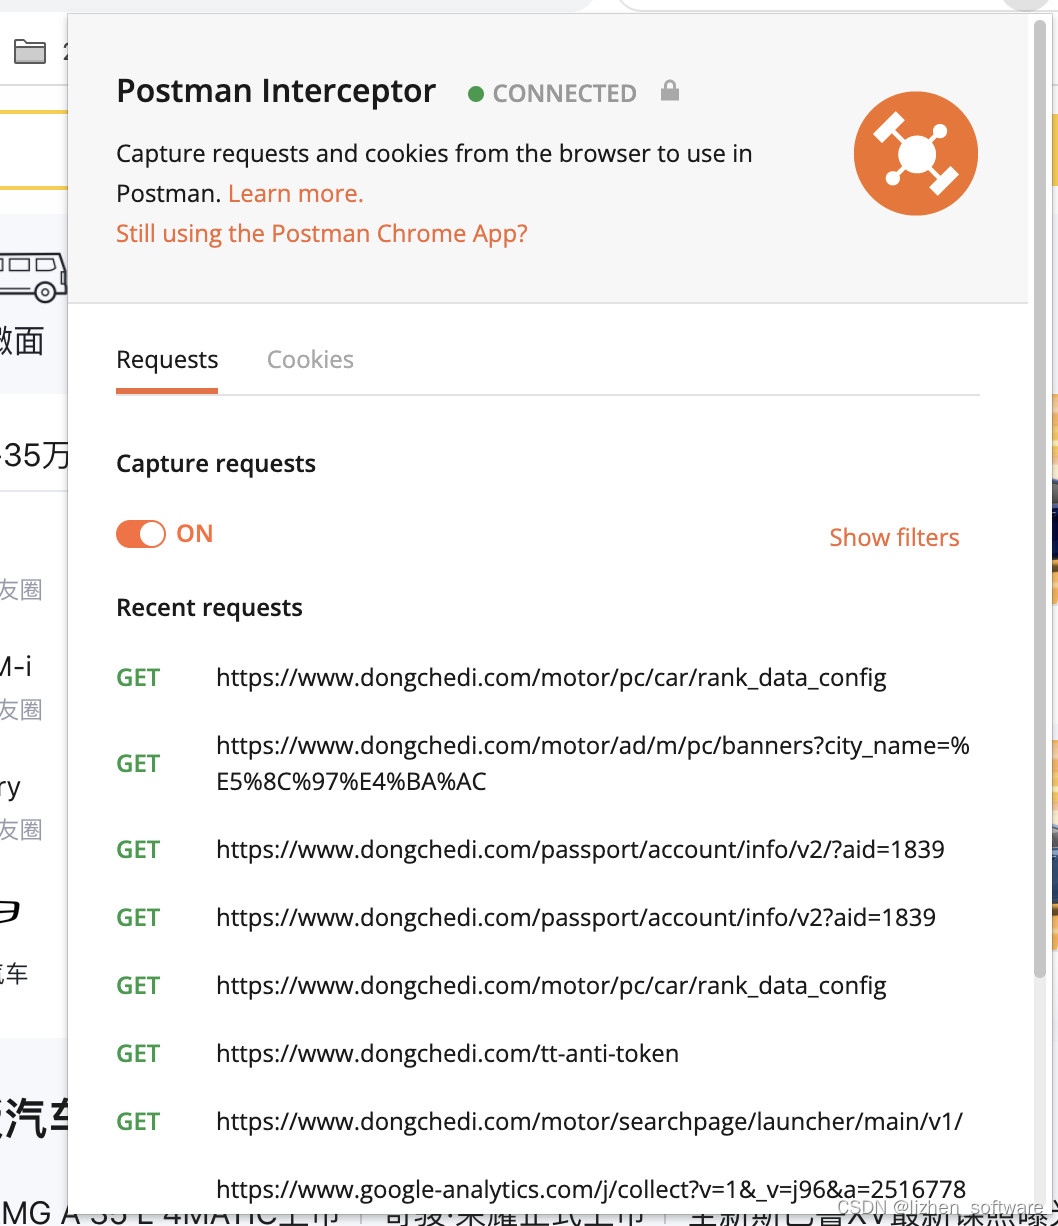Open the Cookies tab

pos(310,360)
